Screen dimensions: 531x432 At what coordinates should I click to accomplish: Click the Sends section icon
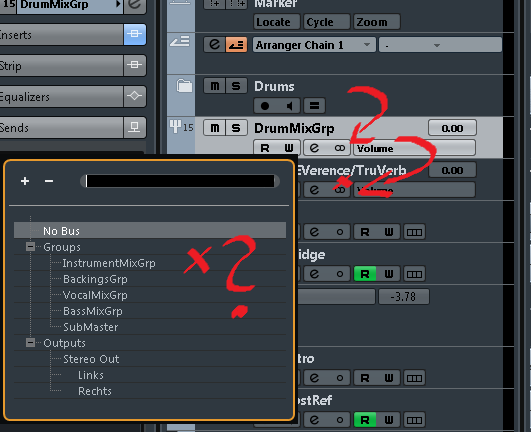134,127
